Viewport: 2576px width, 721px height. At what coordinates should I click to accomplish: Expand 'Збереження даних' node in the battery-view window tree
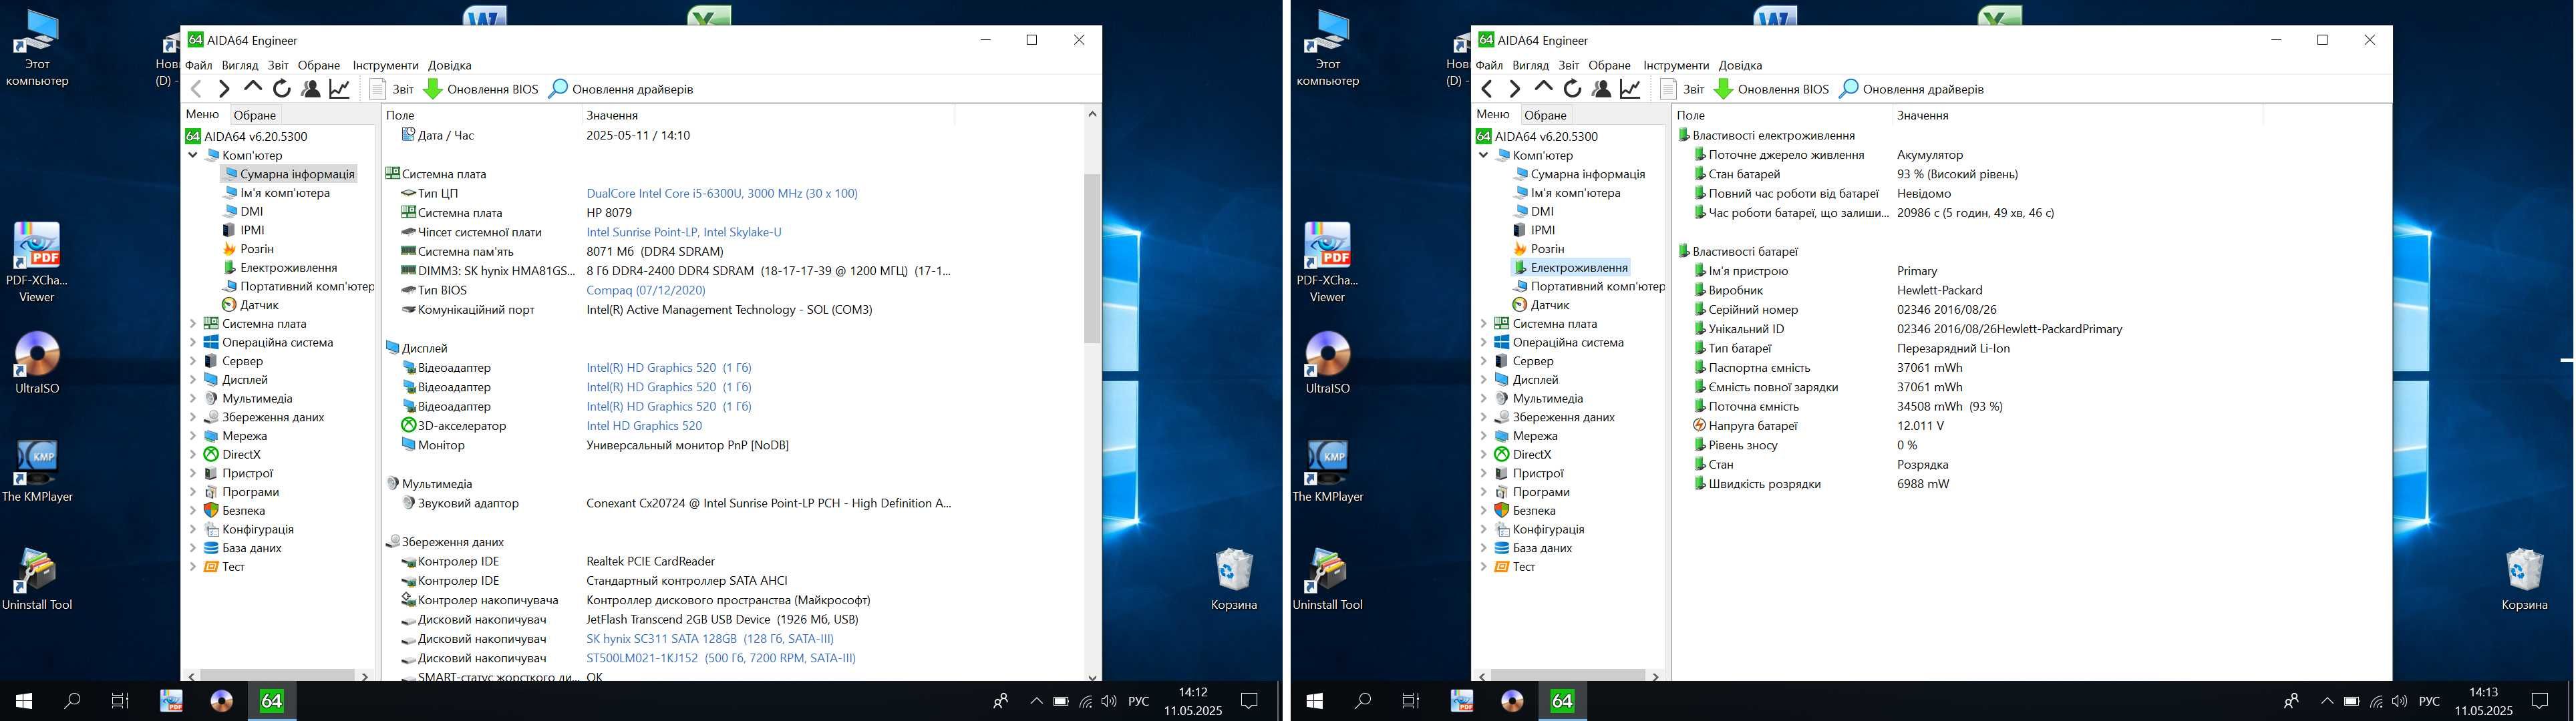1484,417
